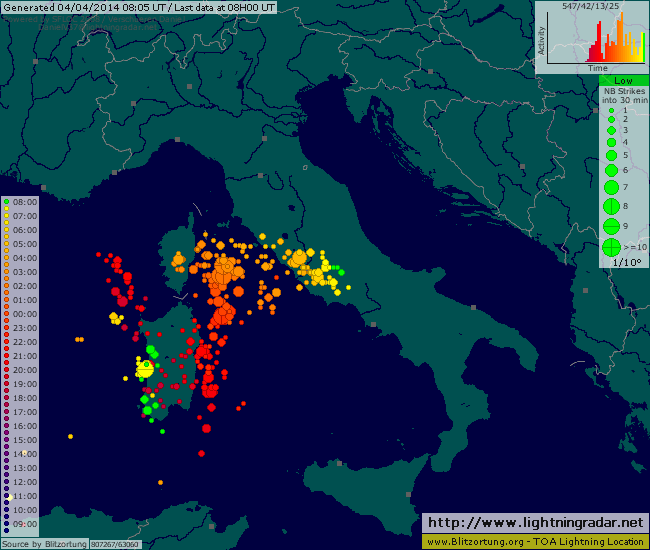650x550 pixels.
Task: Click the 807267/63060 counter at the bottom
Action: pos(115,544)
